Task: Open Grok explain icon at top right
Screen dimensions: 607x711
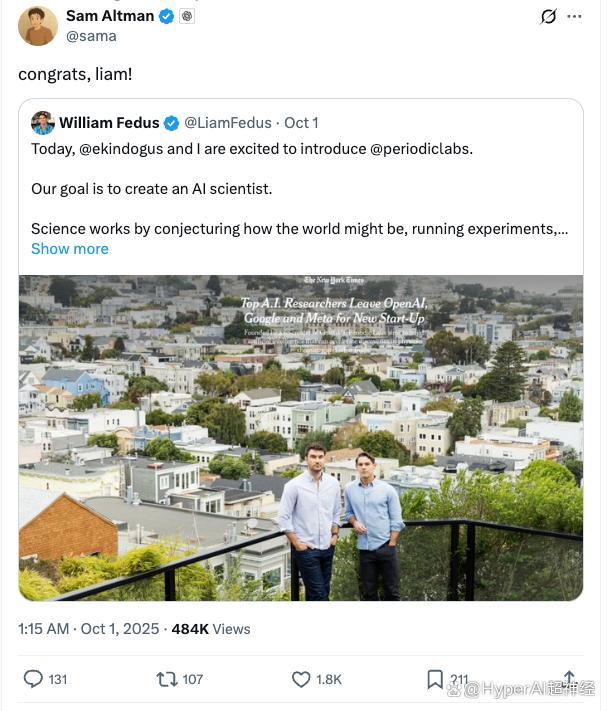Action: pyautogui.click(x=548, y=16)
